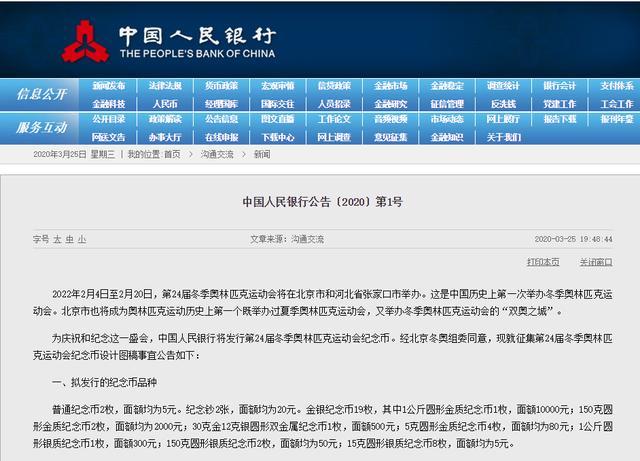Set font size to 小
The height and width of the screenshot is (461, 640).
tap(82, 239)
